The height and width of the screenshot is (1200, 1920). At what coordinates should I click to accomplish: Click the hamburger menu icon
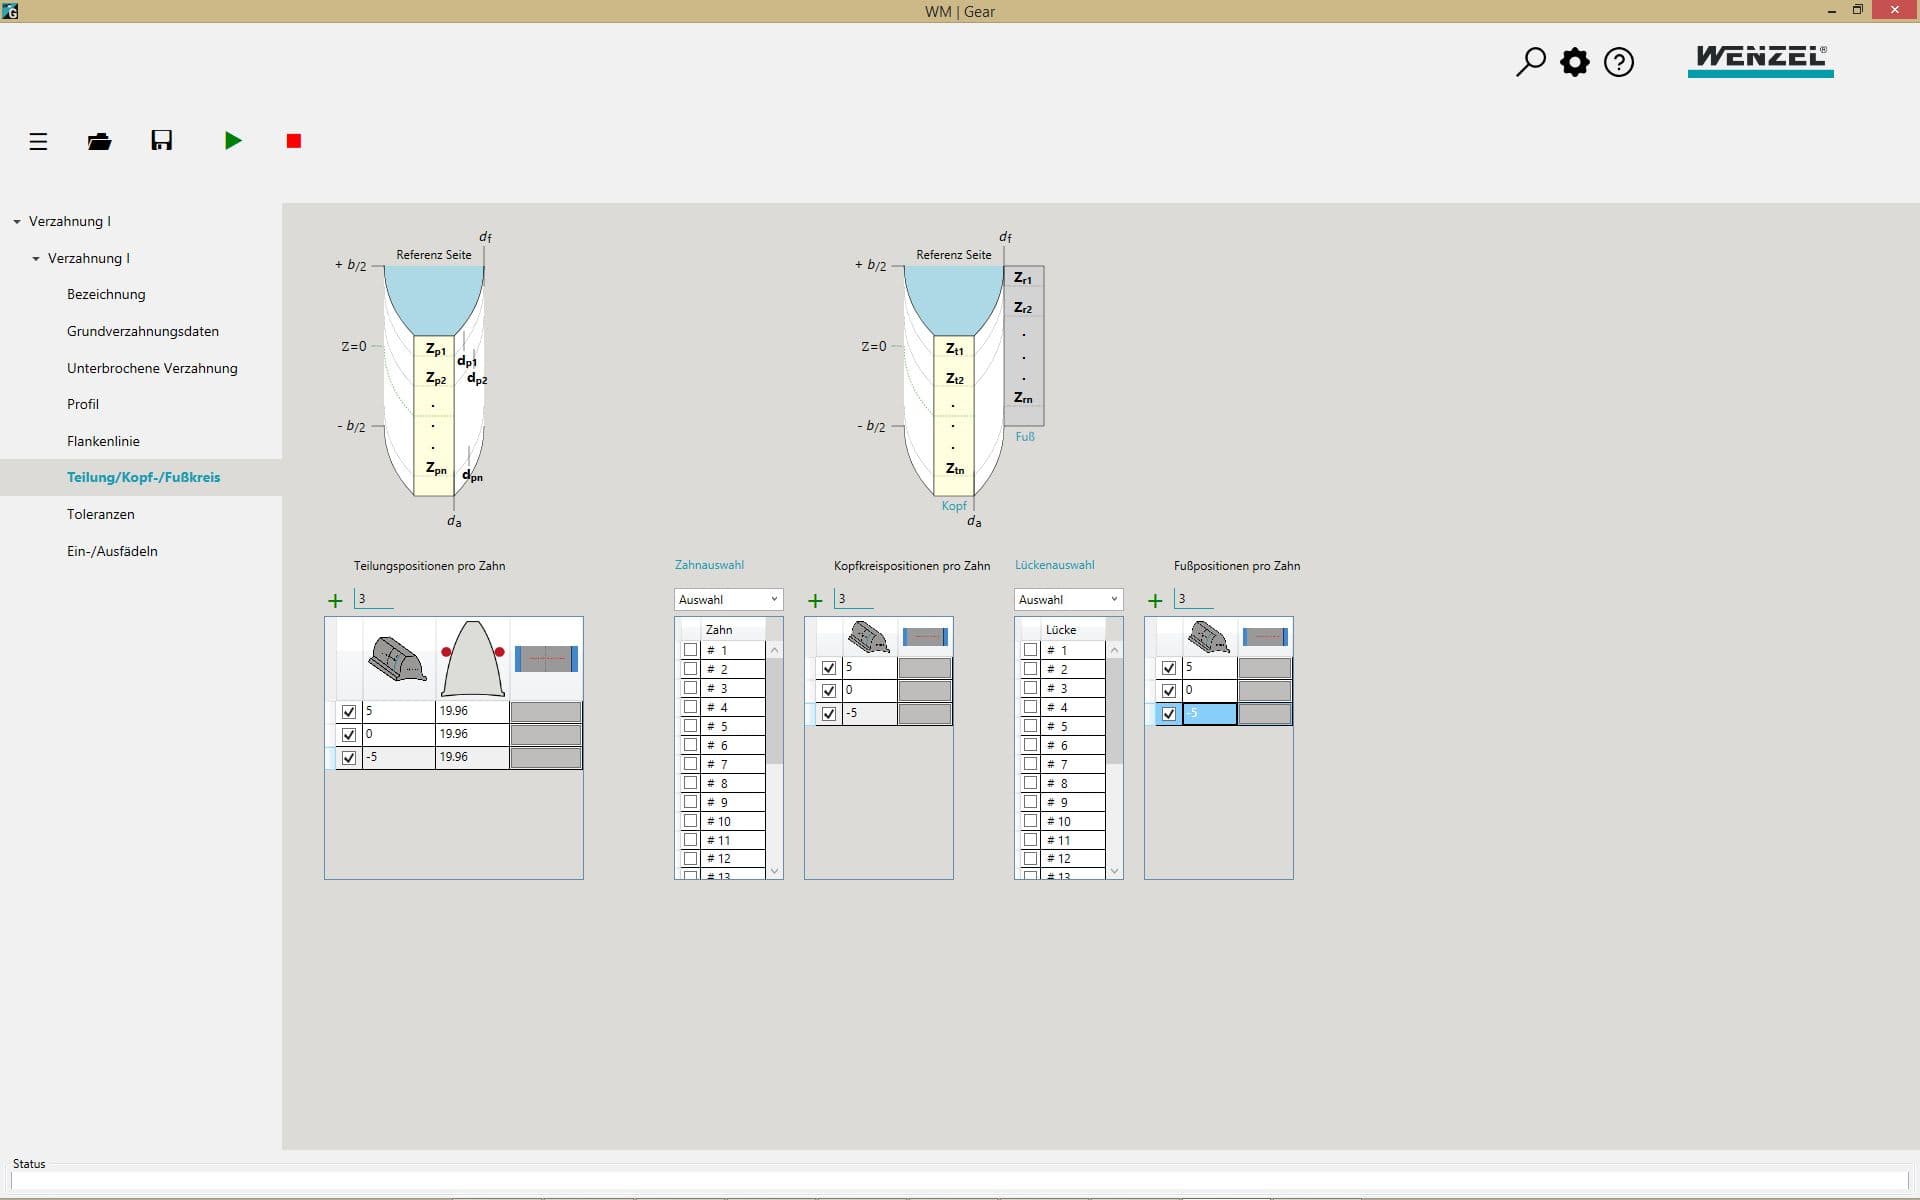pos(38,141)
